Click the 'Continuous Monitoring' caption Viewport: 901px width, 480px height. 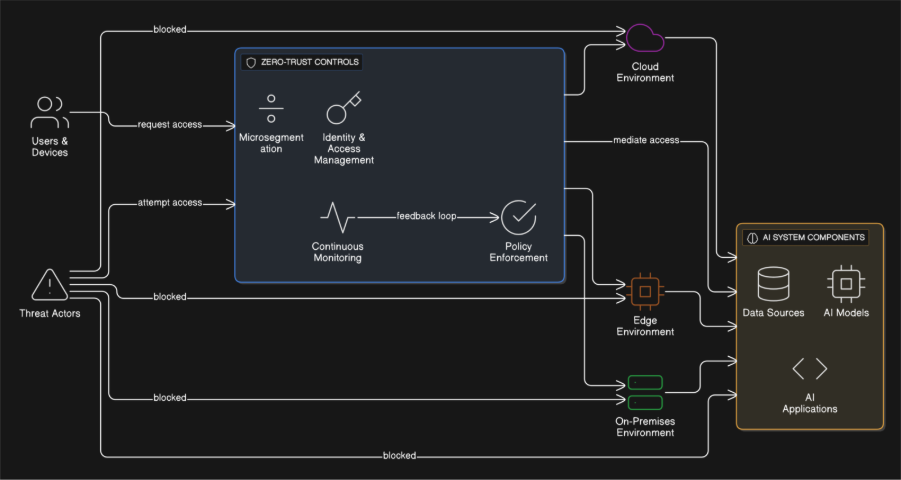point(338,252)
